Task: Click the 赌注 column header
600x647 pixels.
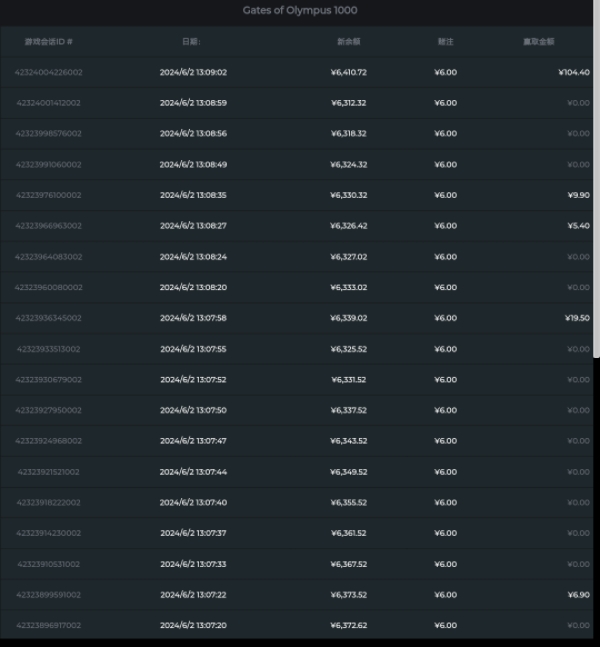Action: (445, 42)
